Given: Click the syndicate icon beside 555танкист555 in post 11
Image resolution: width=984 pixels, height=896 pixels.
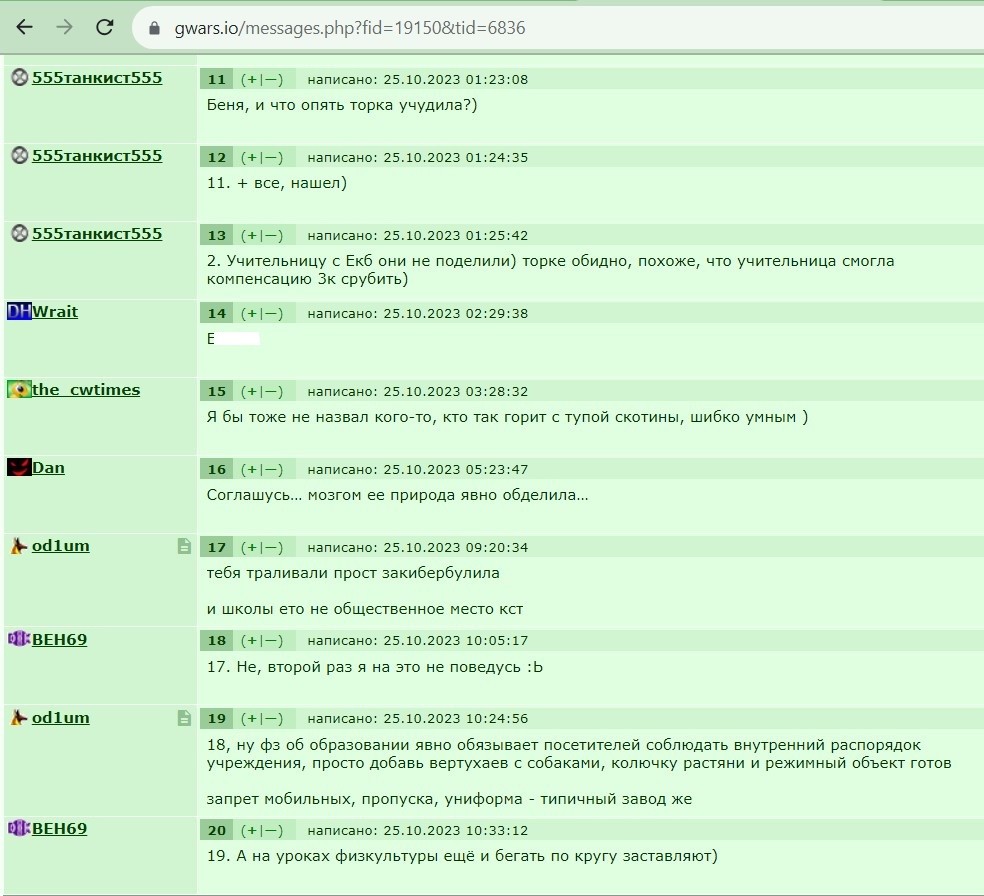Looking at the screenshot, I should (20, 77).
